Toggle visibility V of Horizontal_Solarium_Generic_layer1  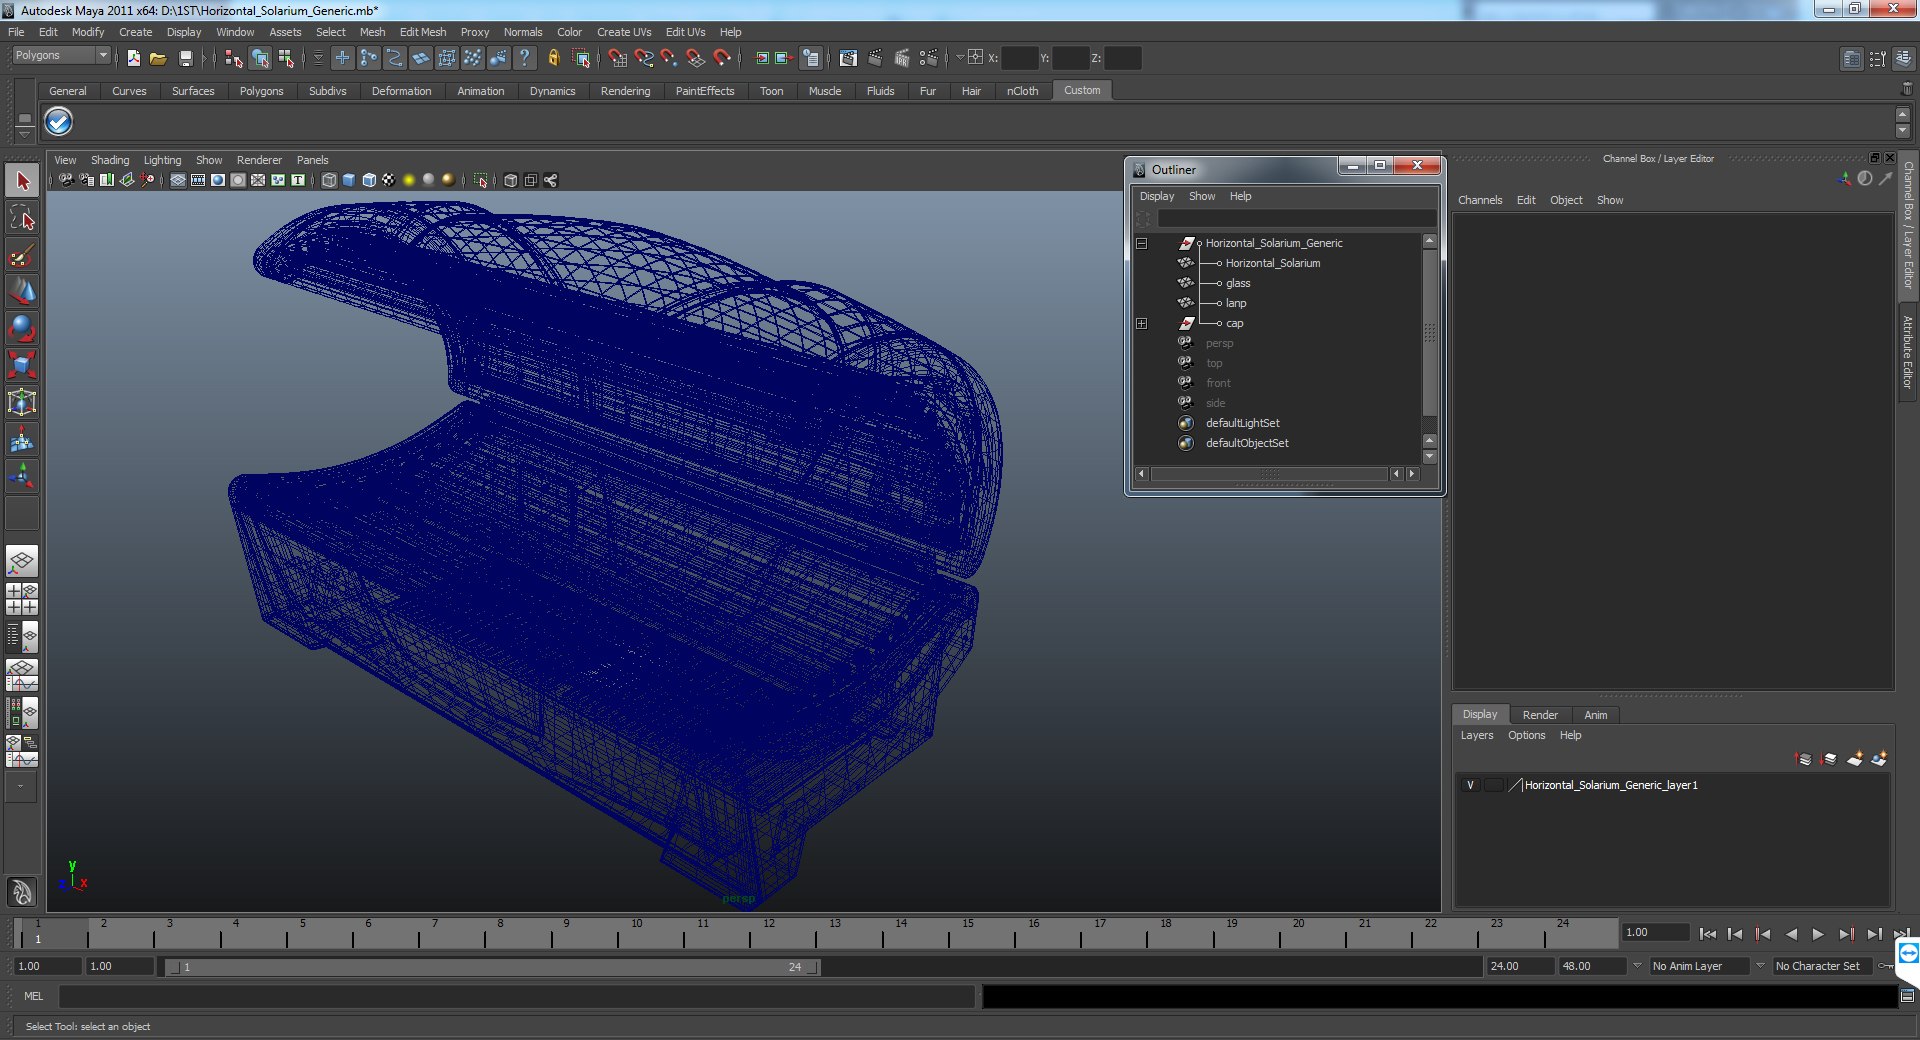[1470, 785]
